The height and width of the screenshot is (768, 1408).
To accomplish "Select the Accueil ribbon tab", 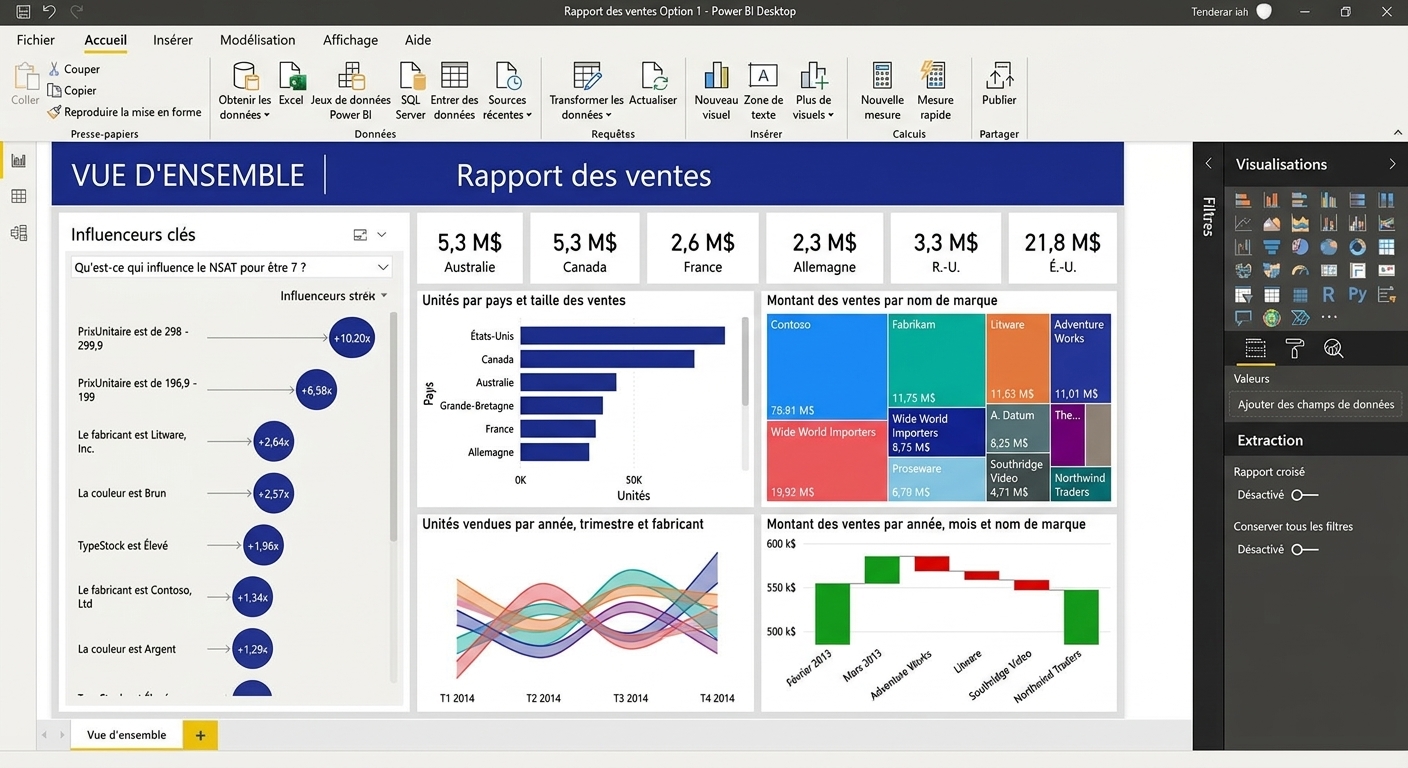I will pos(106,40).
